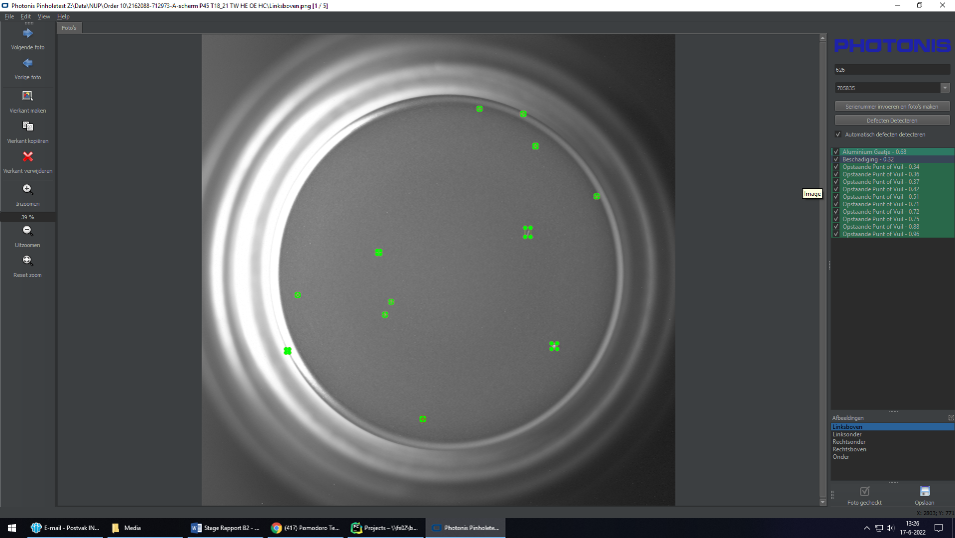Open the View menu
This screenshot has width=955, height=538.
point(43,16)
